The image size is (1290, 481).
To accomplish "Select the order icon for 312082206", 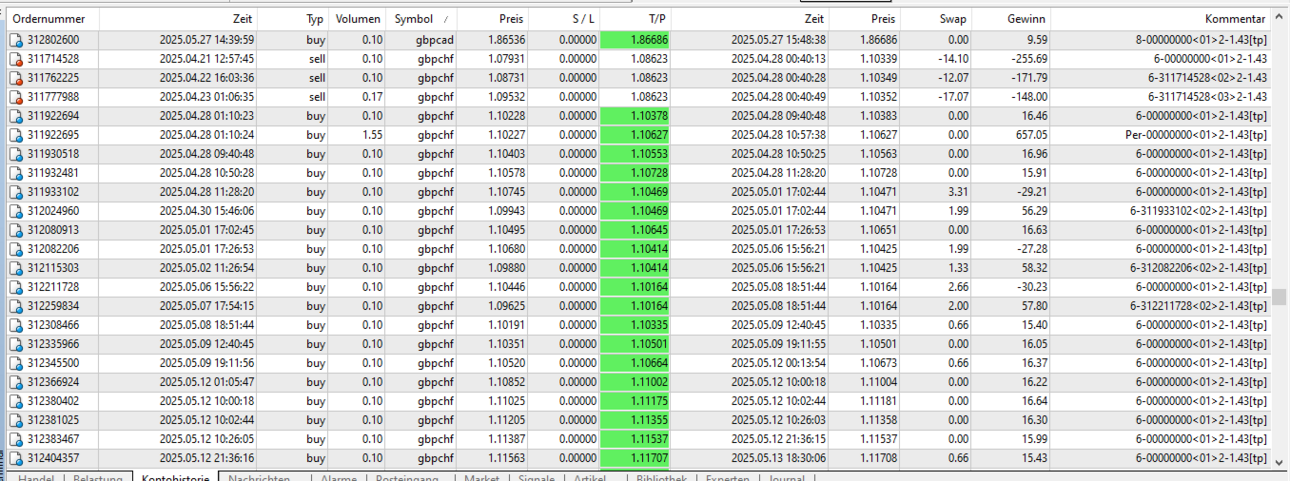I will [16, 250].
